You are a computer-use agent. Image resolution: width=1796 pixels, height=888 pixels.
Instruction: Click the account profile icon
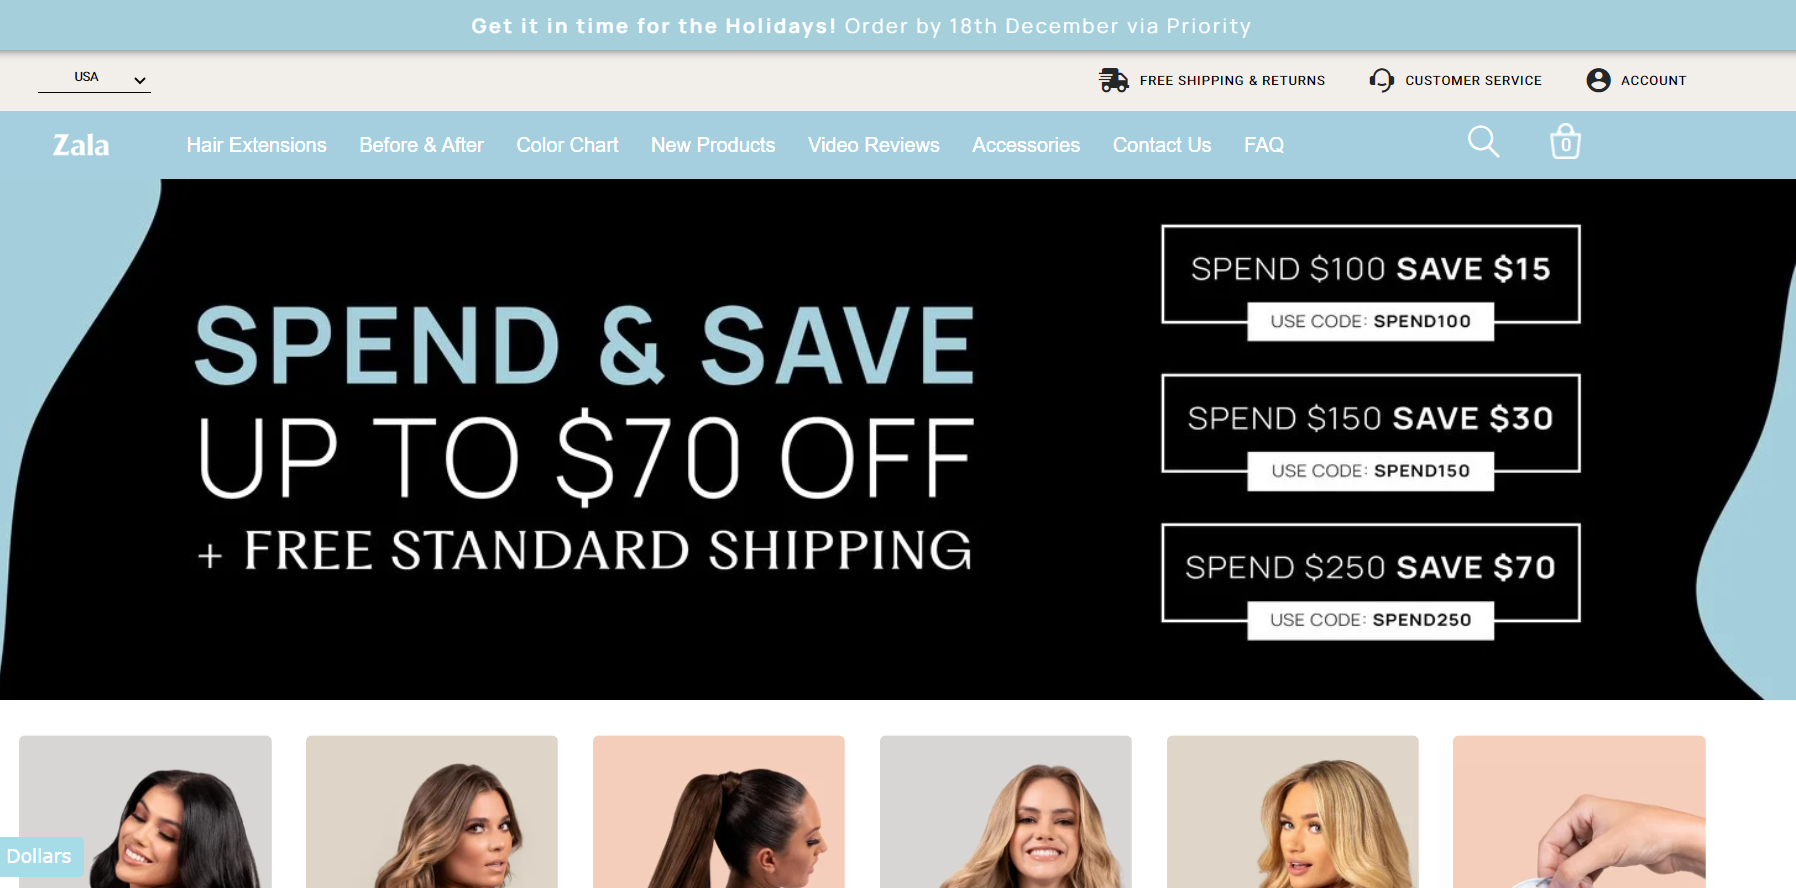tap(1598, 80)
